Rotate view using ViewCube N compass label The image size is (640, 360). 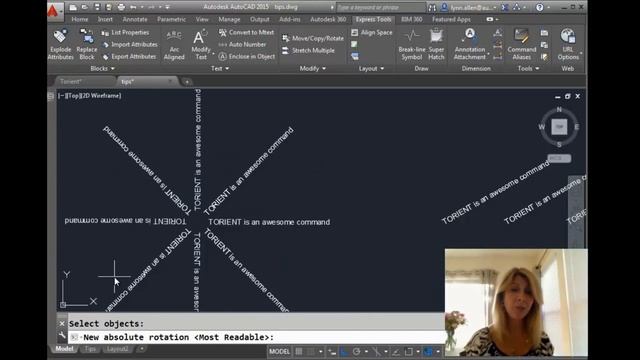point(559,109)
